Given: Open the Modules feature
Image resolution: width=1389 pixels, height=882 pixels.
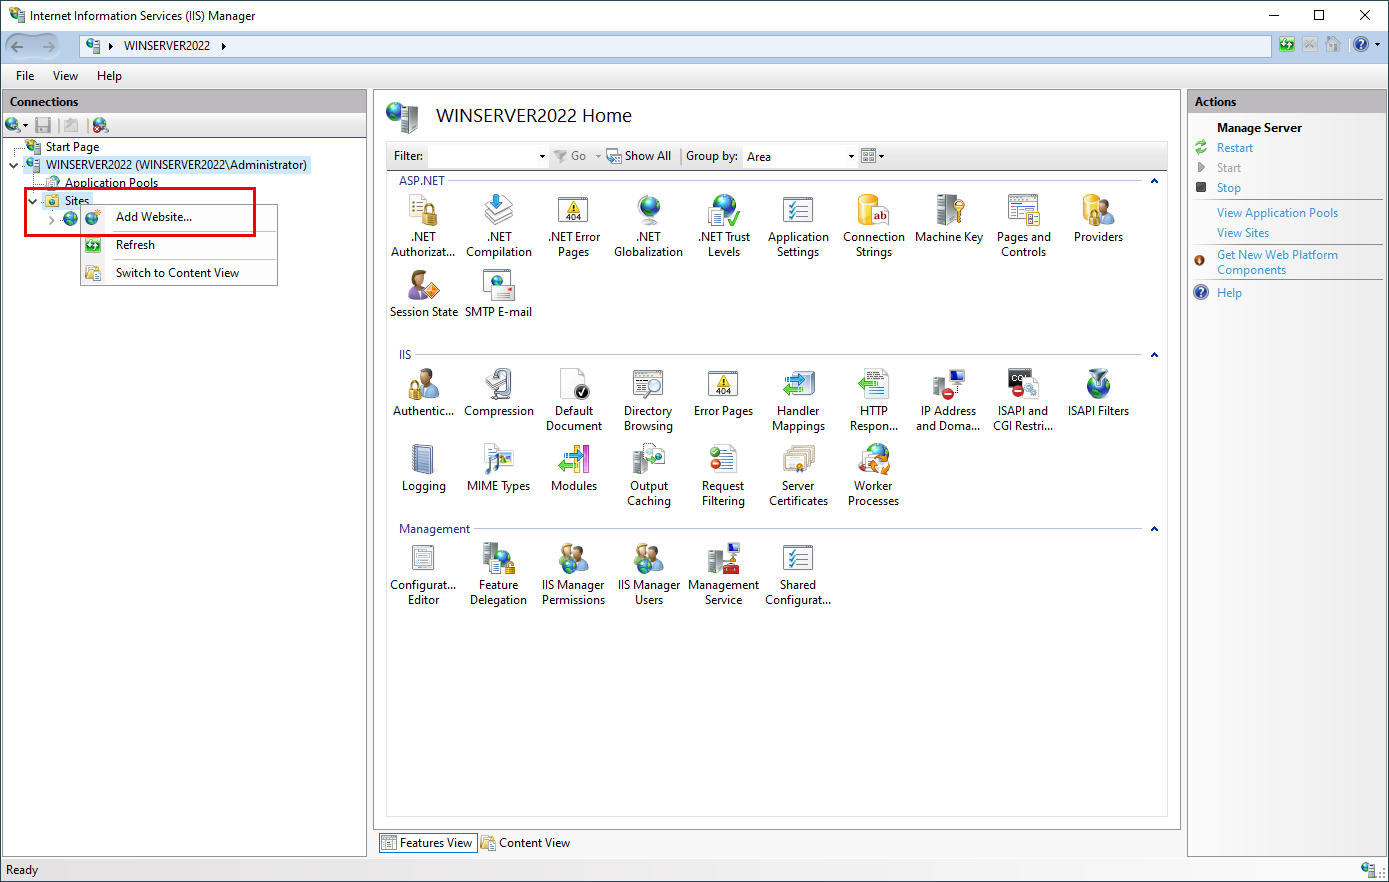Looking at the screenshot, I should (574, 468).
